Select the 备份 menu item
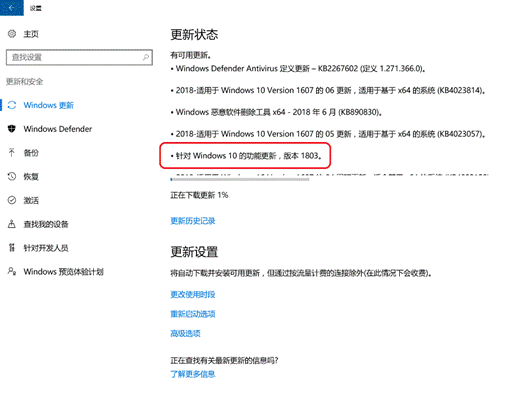525x407 pixels. pyautogui.click(x=31, y=153)
